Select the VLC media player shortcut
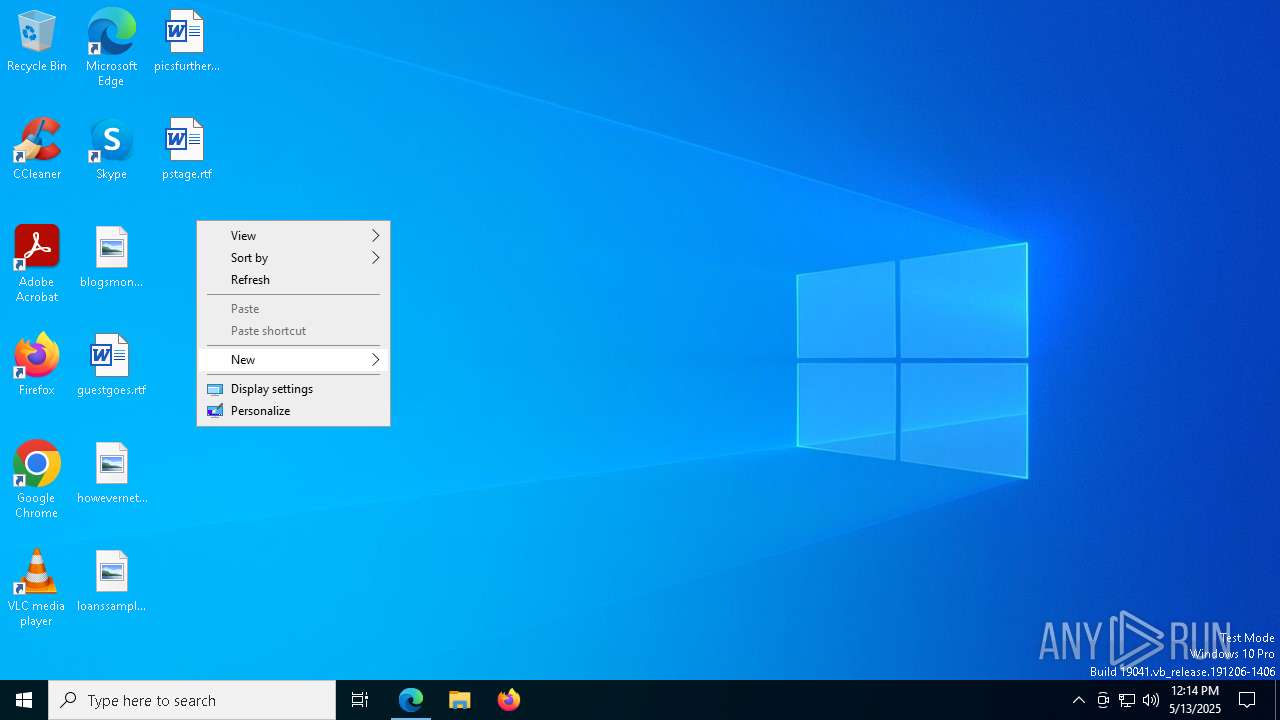 tap(37, 588)
